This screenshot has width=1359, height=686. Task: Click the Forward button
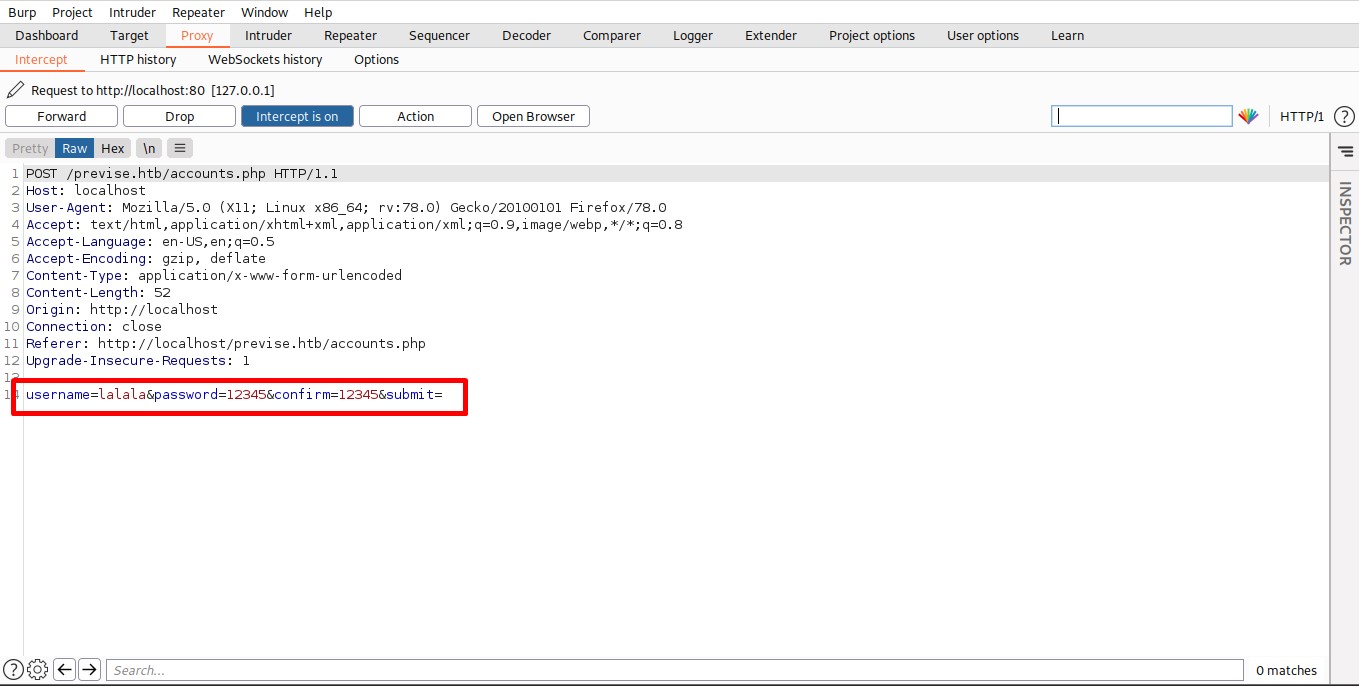click(61, 116)
